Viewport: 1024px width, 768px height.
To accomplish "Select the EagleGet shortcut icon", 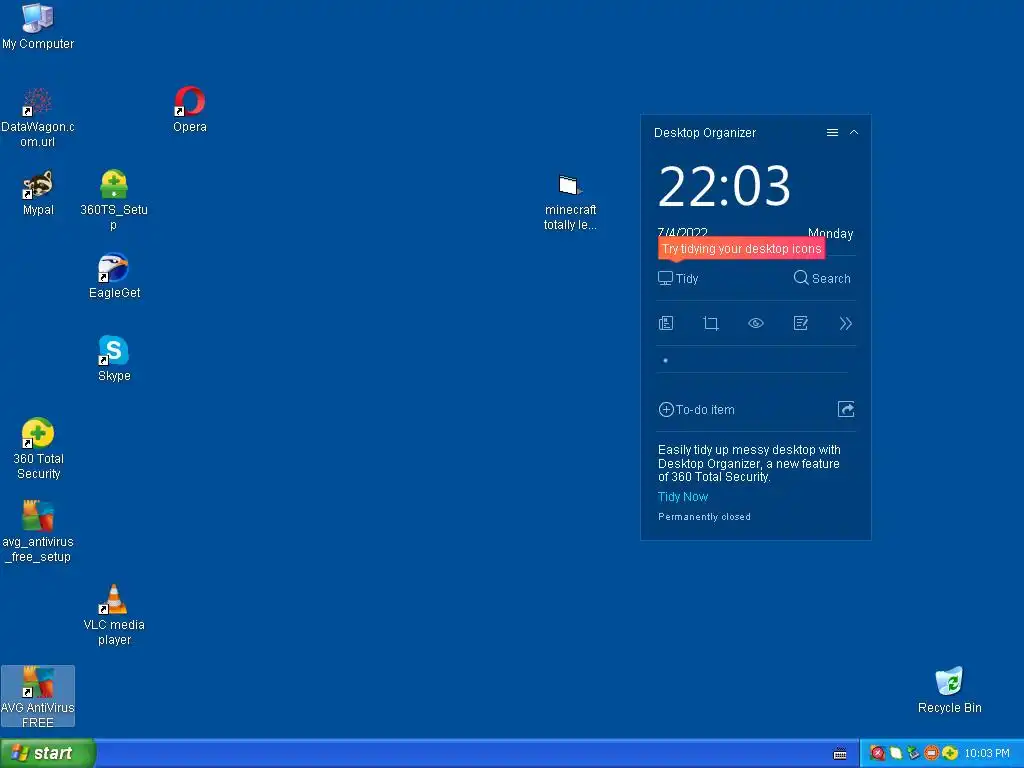I will 114,276.
